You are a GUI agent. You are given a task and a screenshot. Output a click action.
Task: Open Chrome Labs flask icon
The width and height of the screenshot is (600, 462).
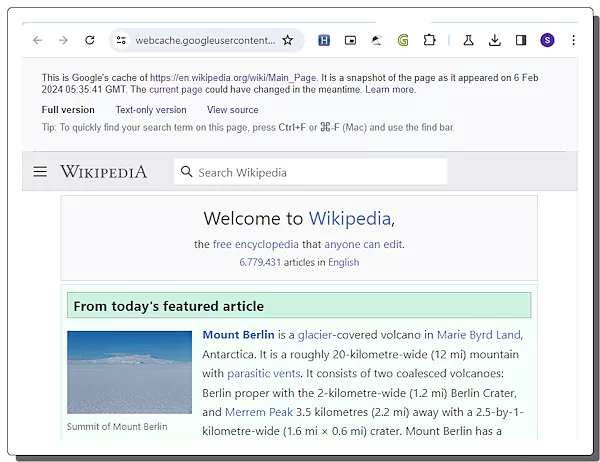tap(468, 40)
